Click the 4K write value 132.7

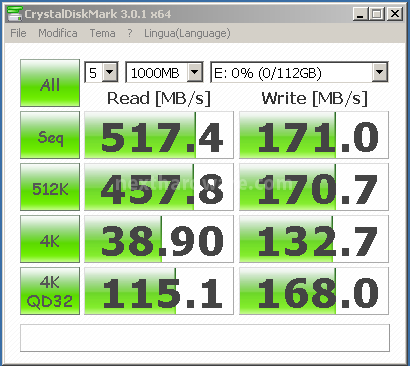click(x=314, y=239)
